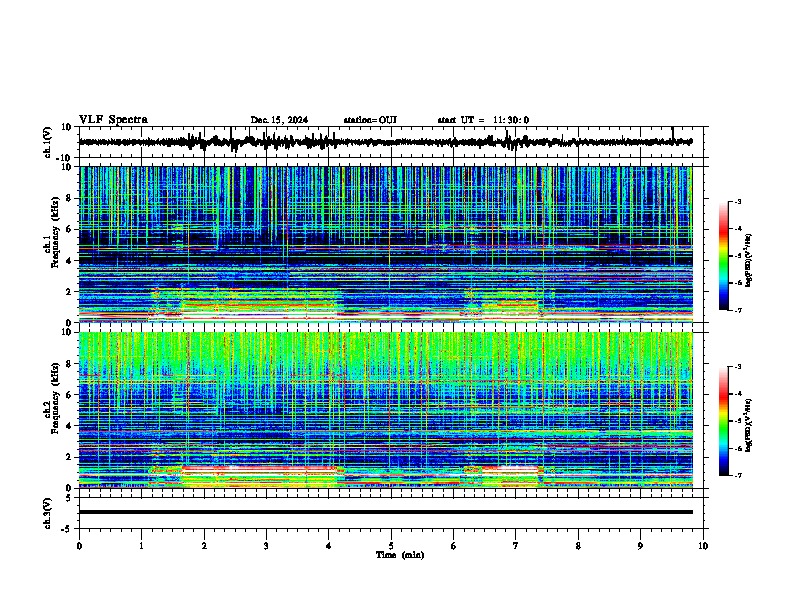This screenshot has width=792, height=612.
Task: Click the "5" tick on the ch.3(V) axis
Action: pyautogui.click(x=69, y=498)
